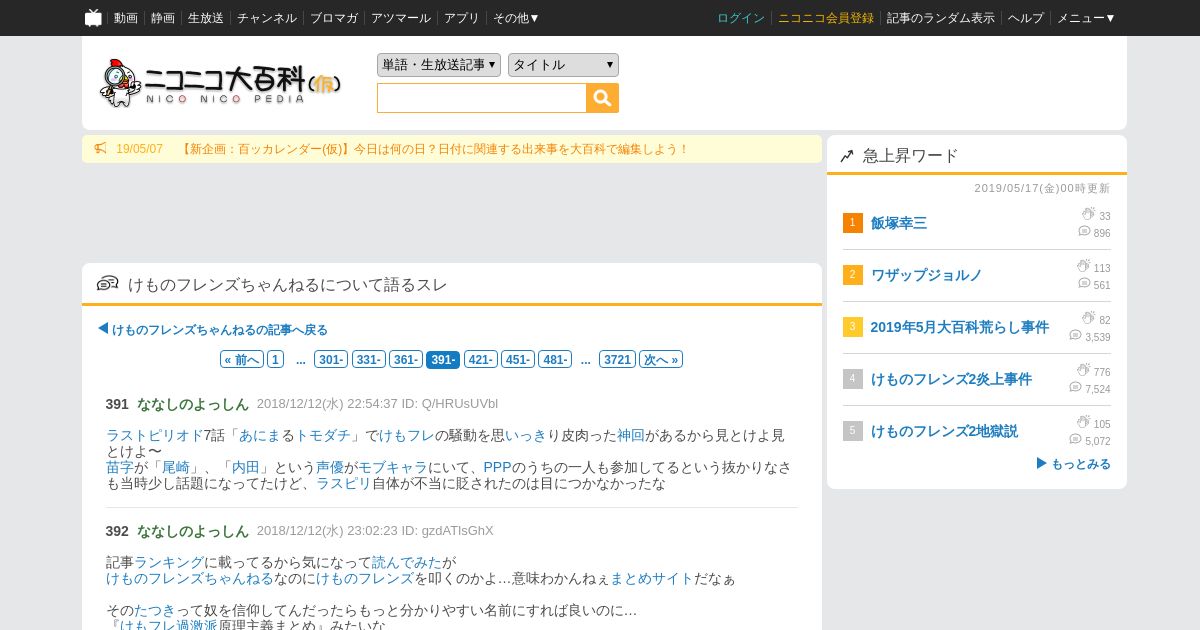Click ニコニコ会員登録 link
The height and width of the screenshot is (630, 1200).
[826, 18]
